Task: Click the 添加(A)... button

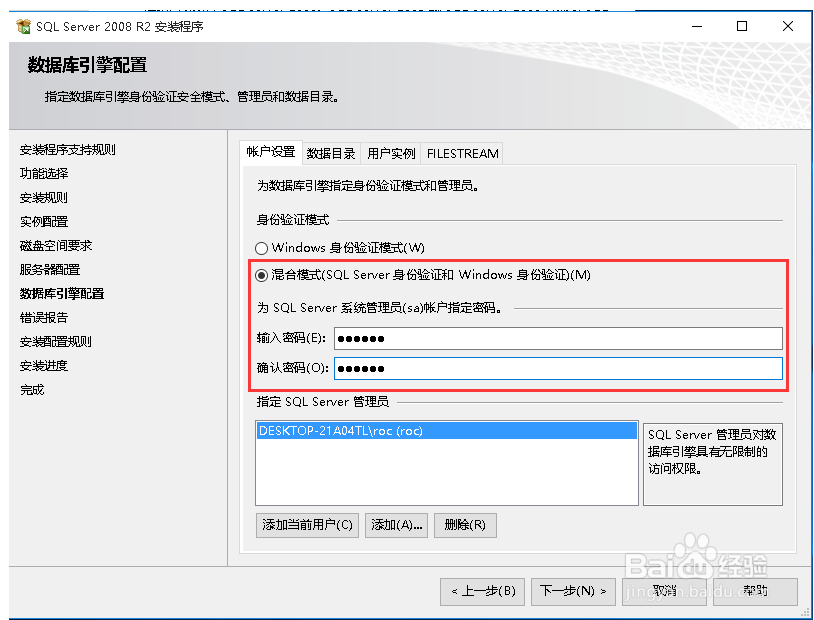Action: pyautogui.click(x=395, y=525)
